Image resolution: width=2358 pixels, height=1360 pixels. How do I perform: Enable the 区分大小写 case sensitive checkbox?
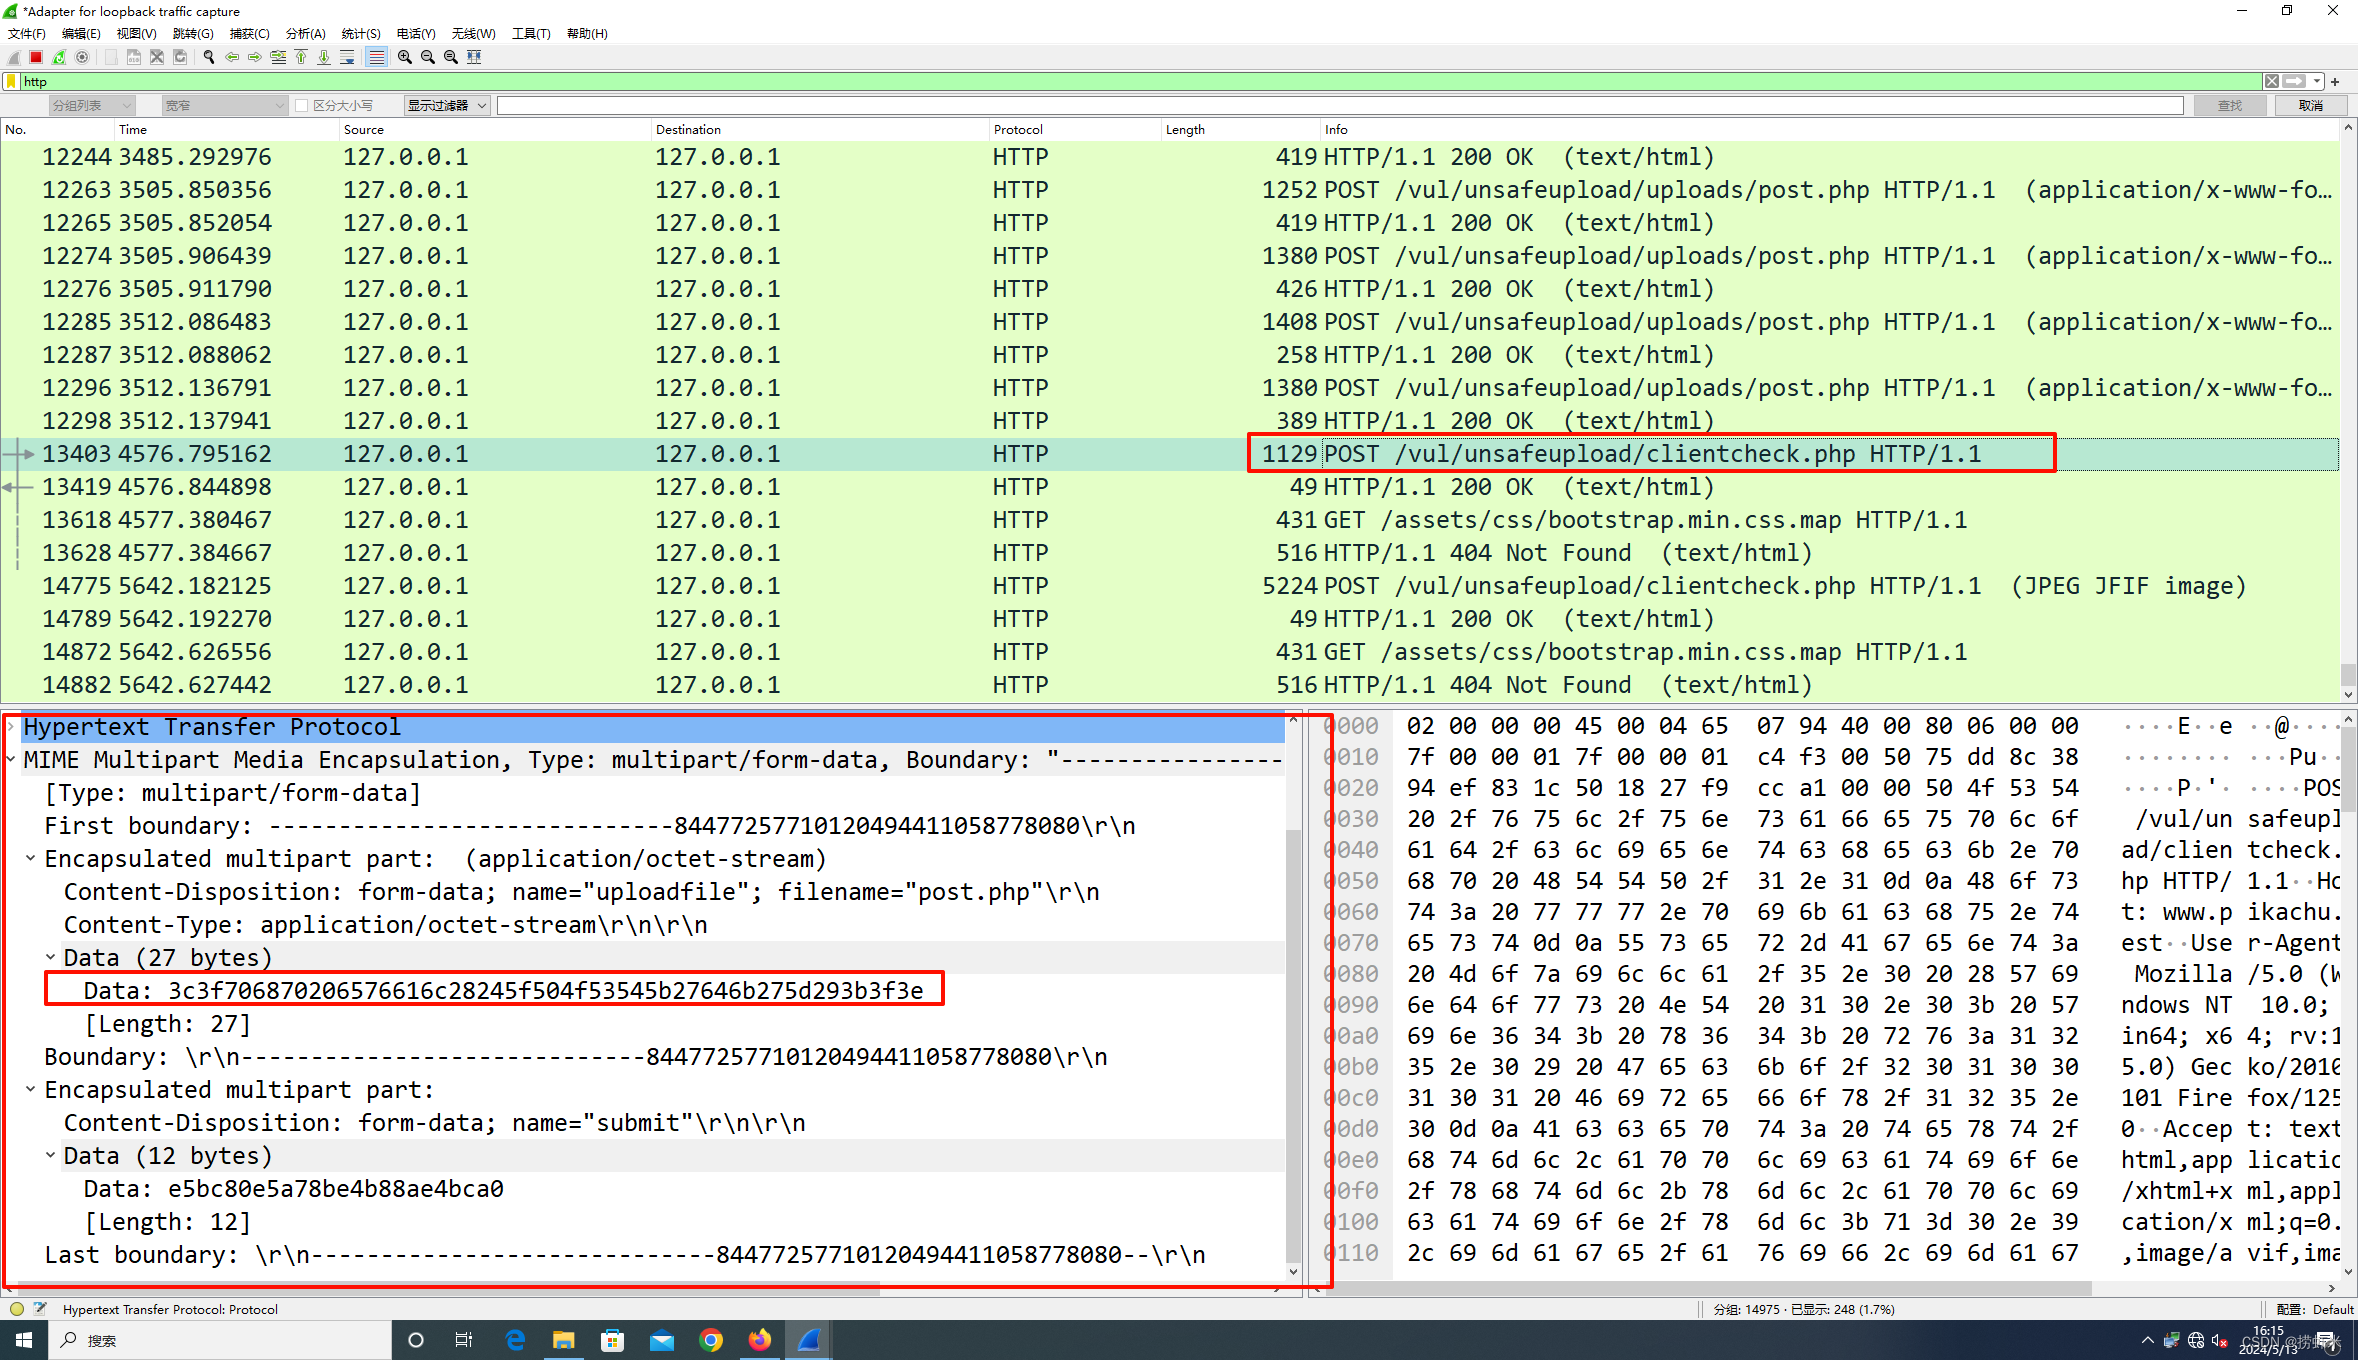click(x=301, y=106)
